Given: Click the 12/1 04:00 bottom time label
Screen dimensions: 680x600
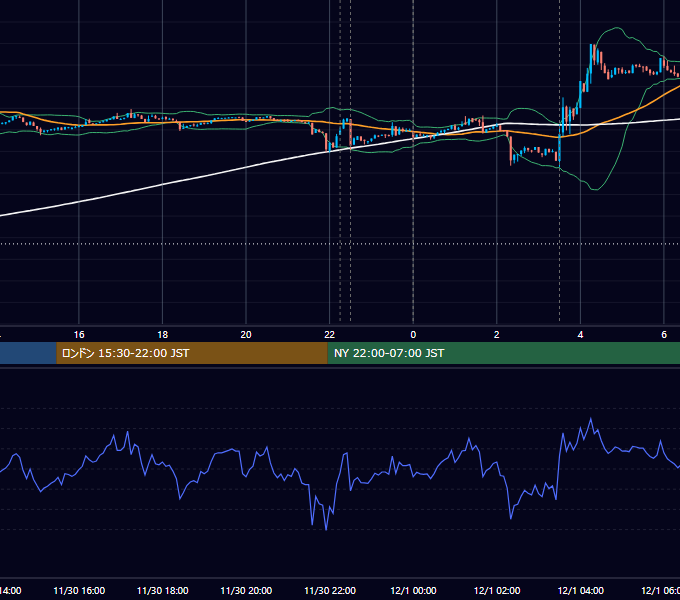Looking at the screenshot, I should click(x=581, y=590).
